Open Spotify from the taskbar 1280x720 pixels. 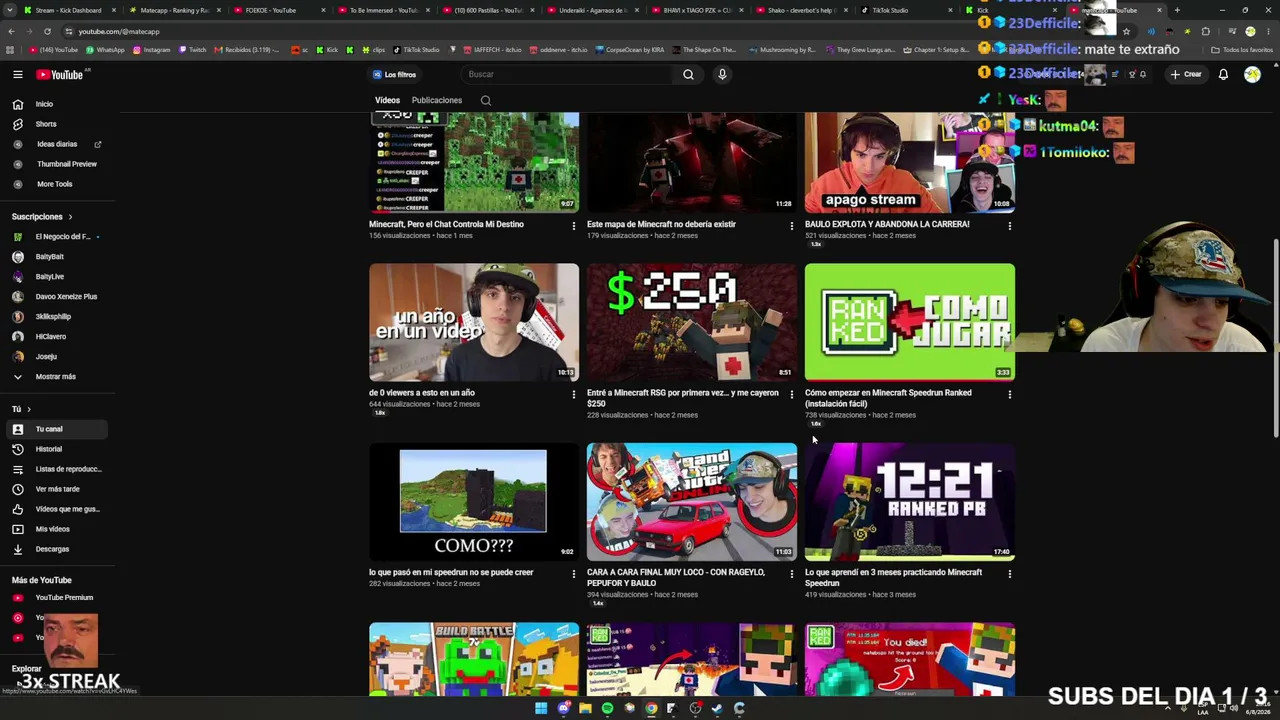pos(607,708)
